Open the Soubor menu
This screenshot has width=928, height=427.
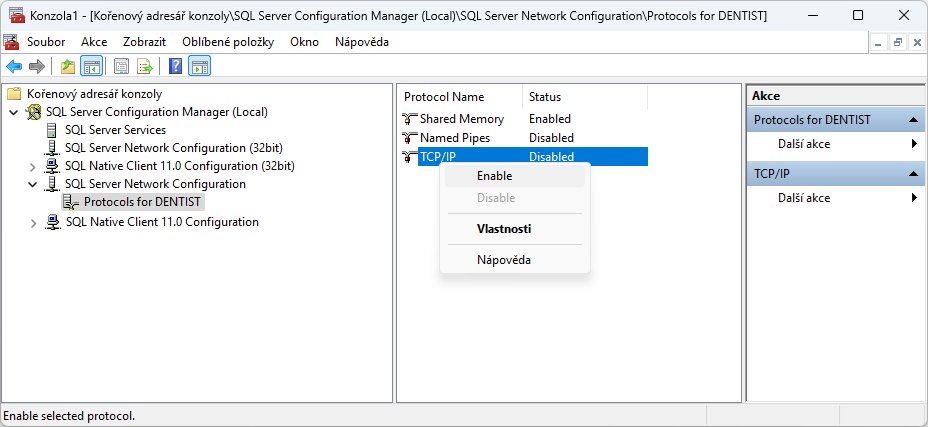(46, 42)
